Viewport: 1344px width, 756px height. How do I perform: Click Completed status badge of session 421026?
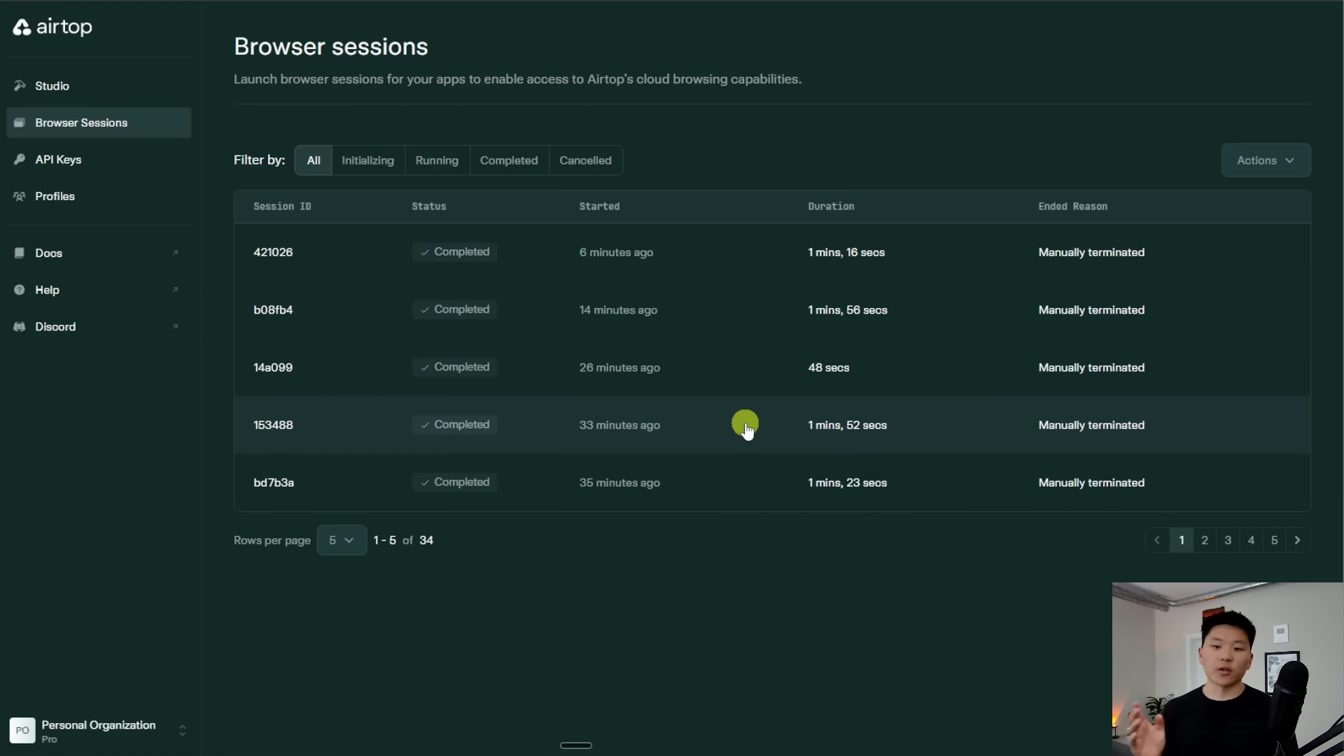[x=455, y=252]
